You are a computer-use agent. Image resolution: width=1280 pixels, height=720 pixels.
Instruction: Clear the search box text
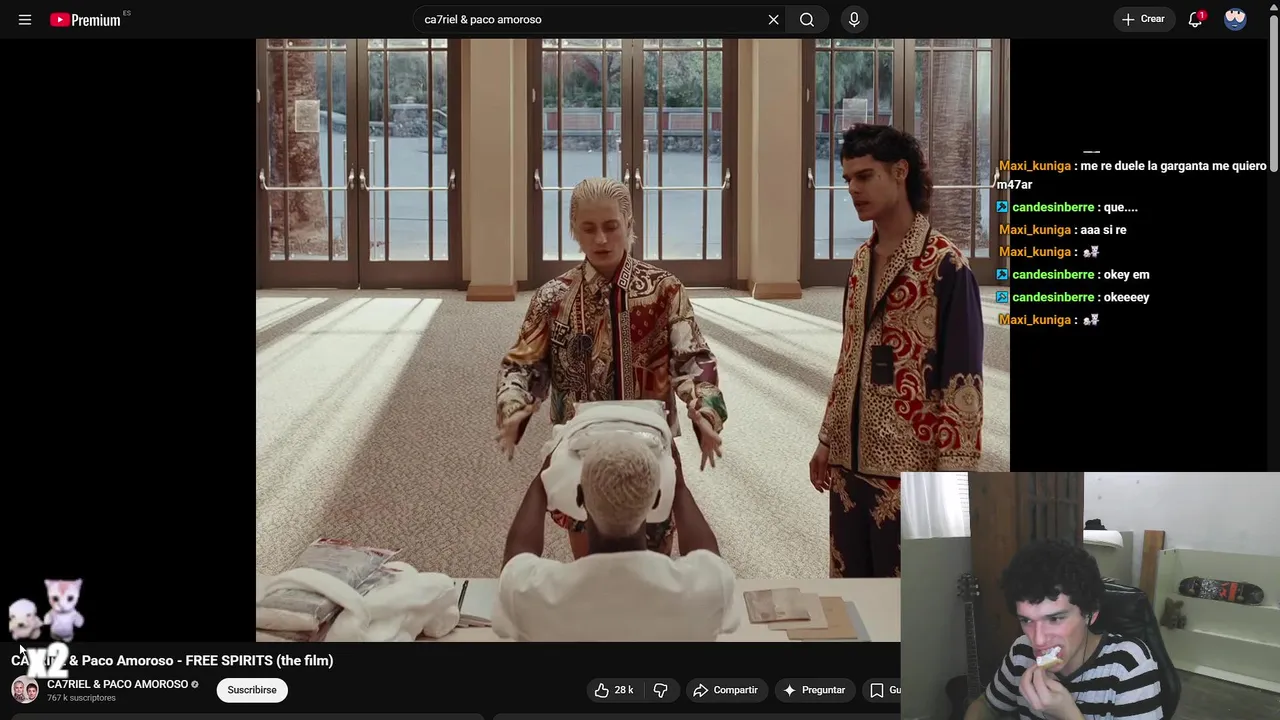[773, 19]
